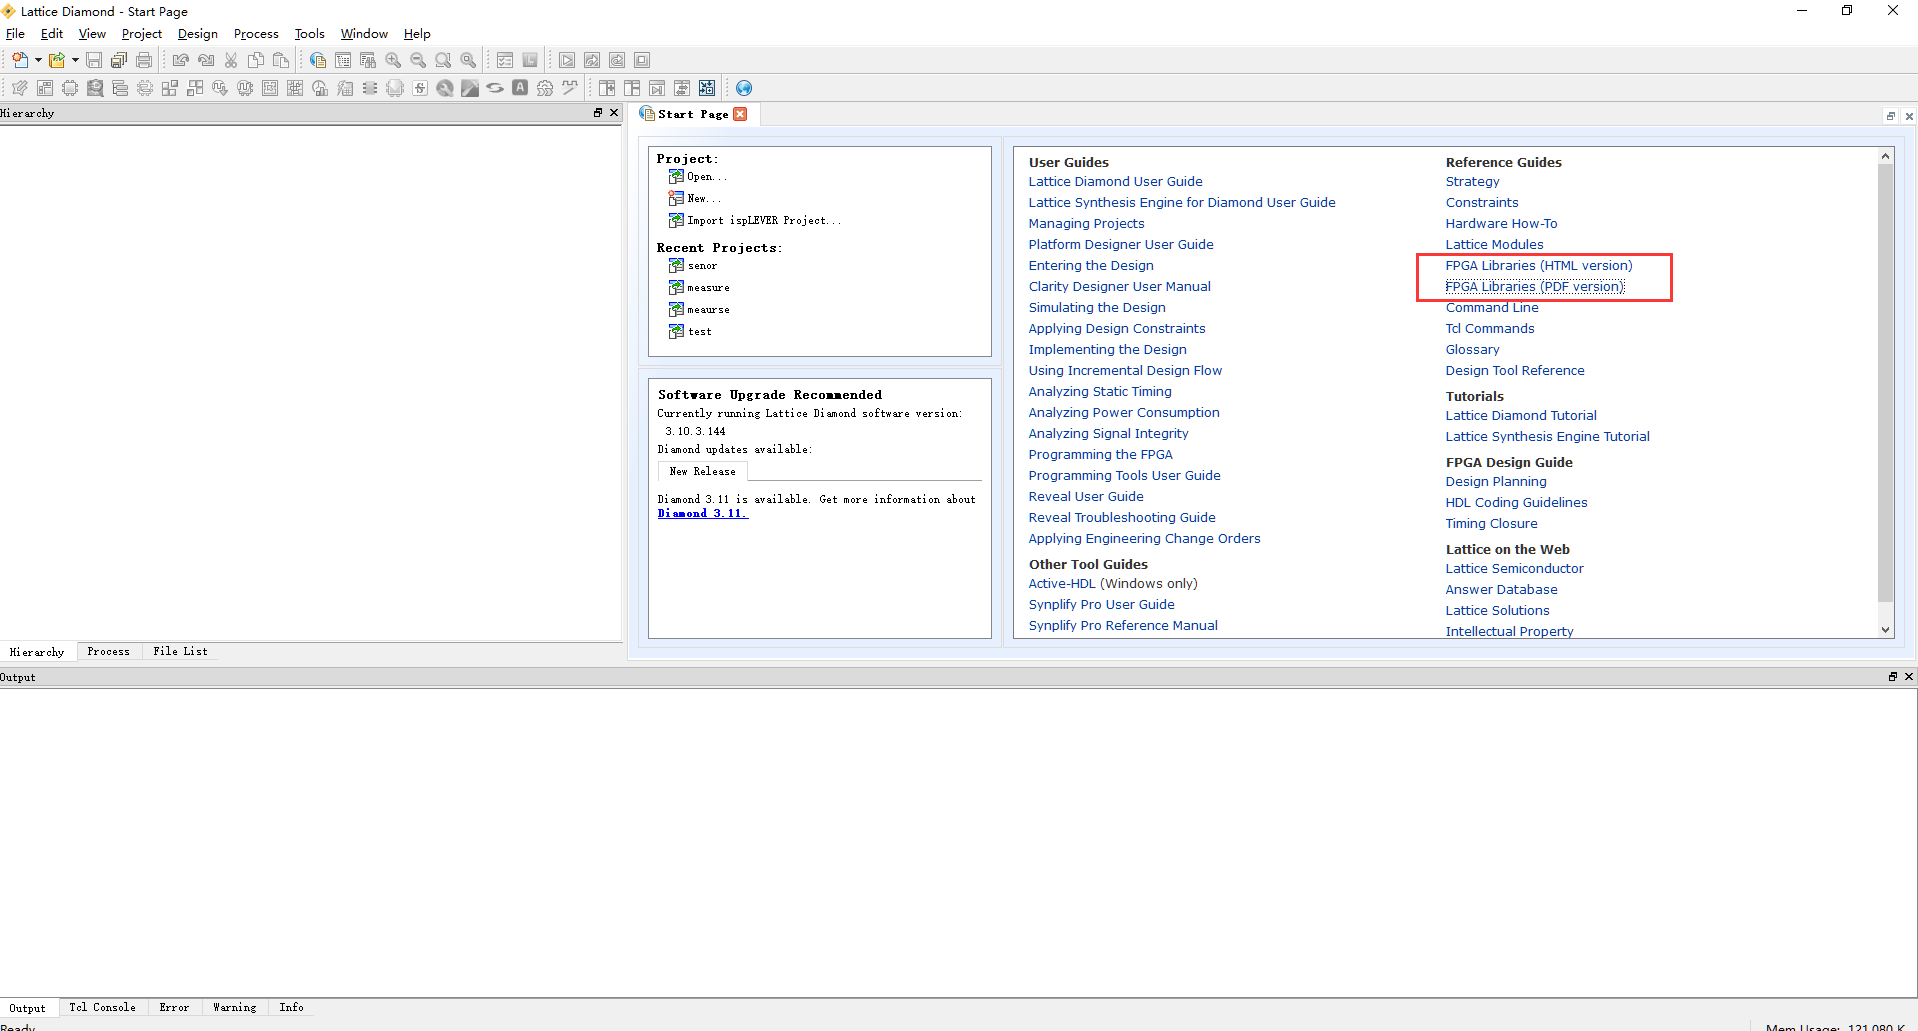1918x1031 pixels.
Task: Open recent project measure
Action: coord(699,288)
